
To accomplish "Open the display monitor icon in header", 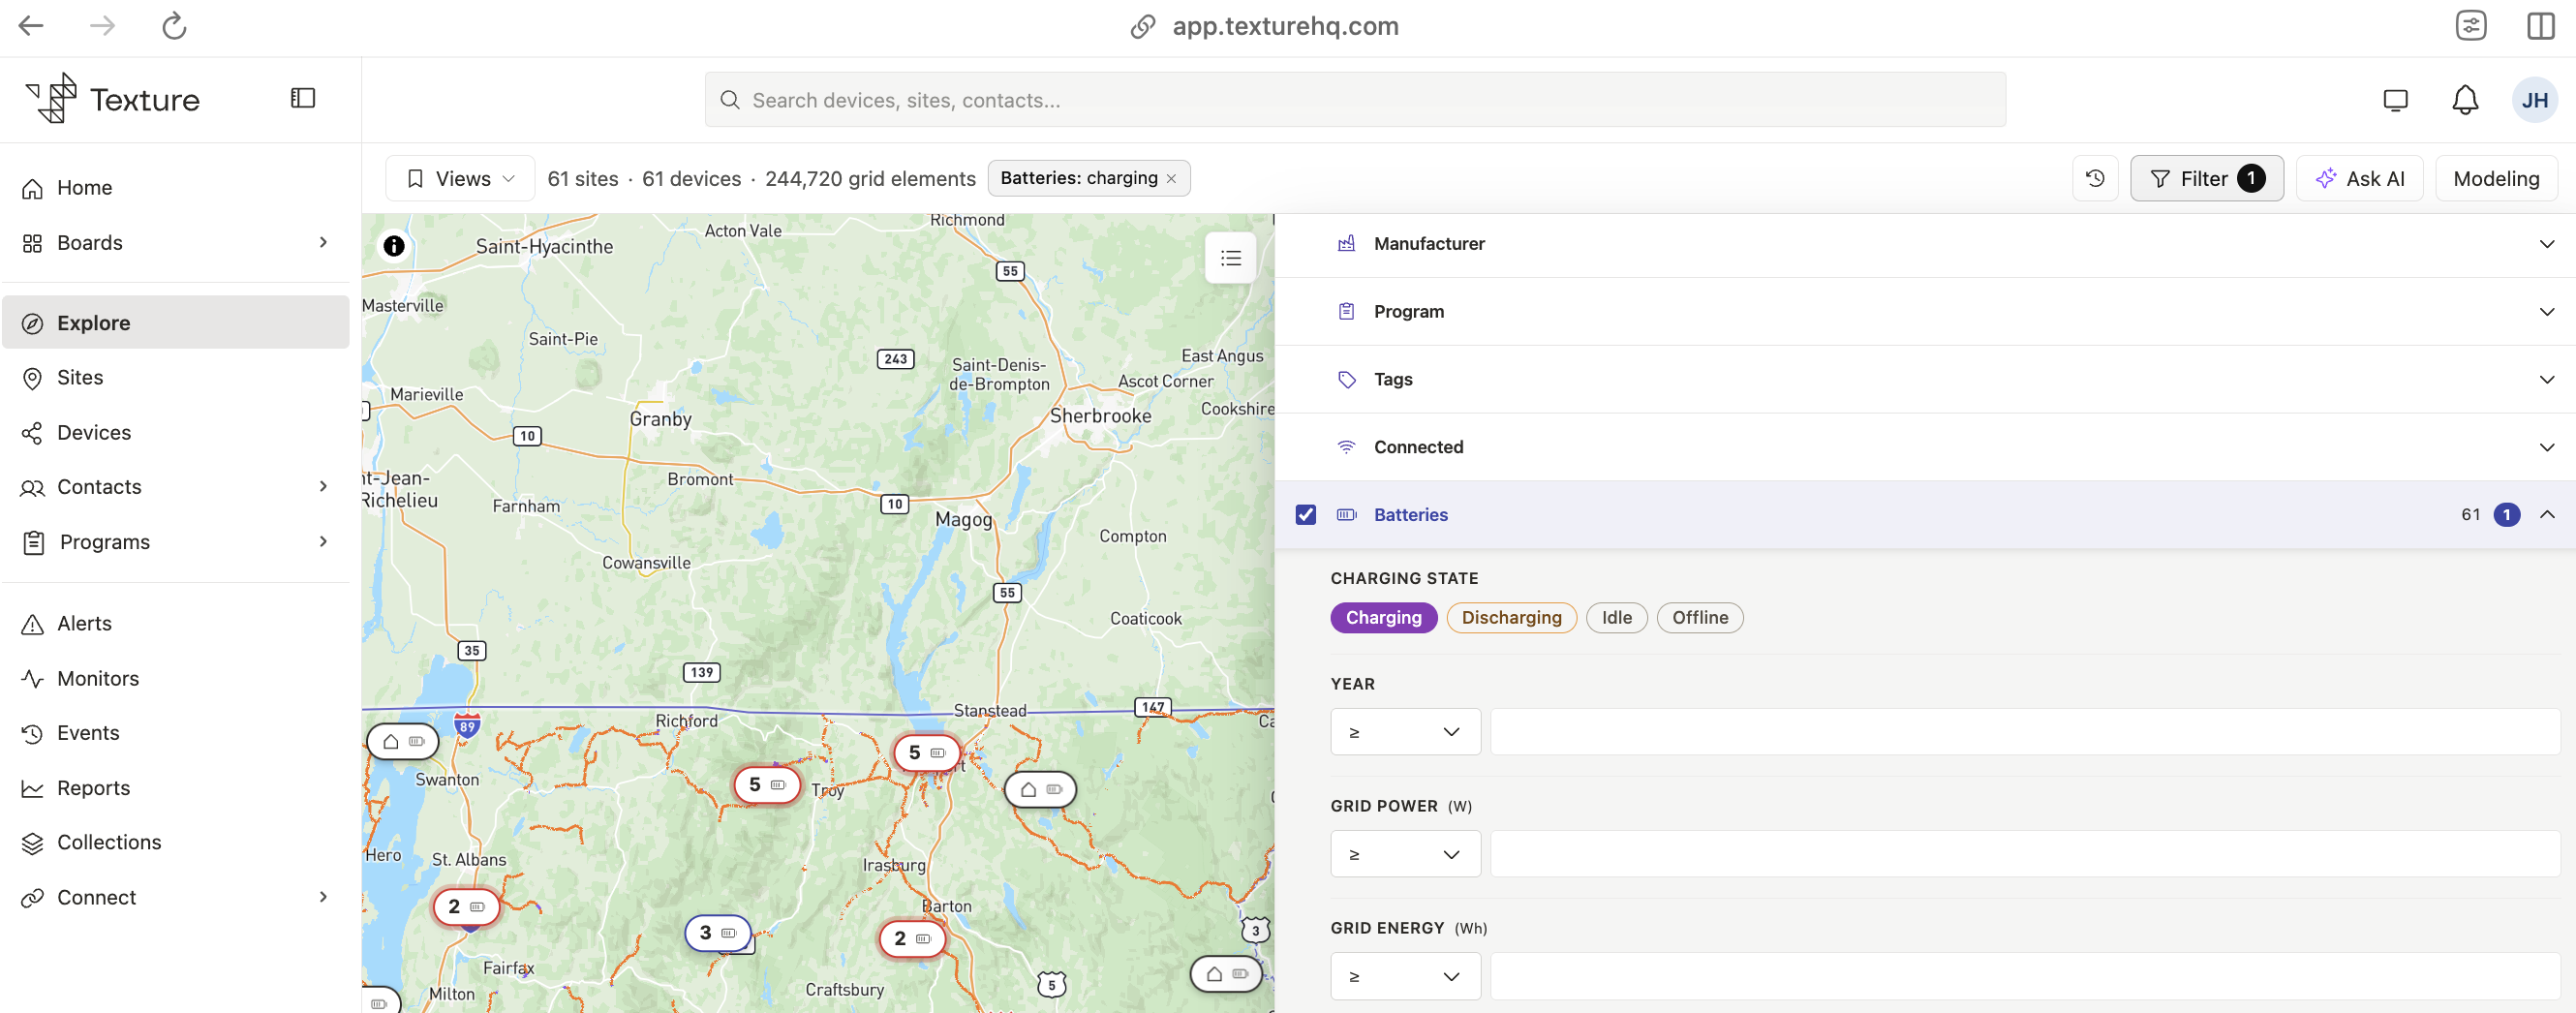I will pyautogui.click(x=2395, y=100).
